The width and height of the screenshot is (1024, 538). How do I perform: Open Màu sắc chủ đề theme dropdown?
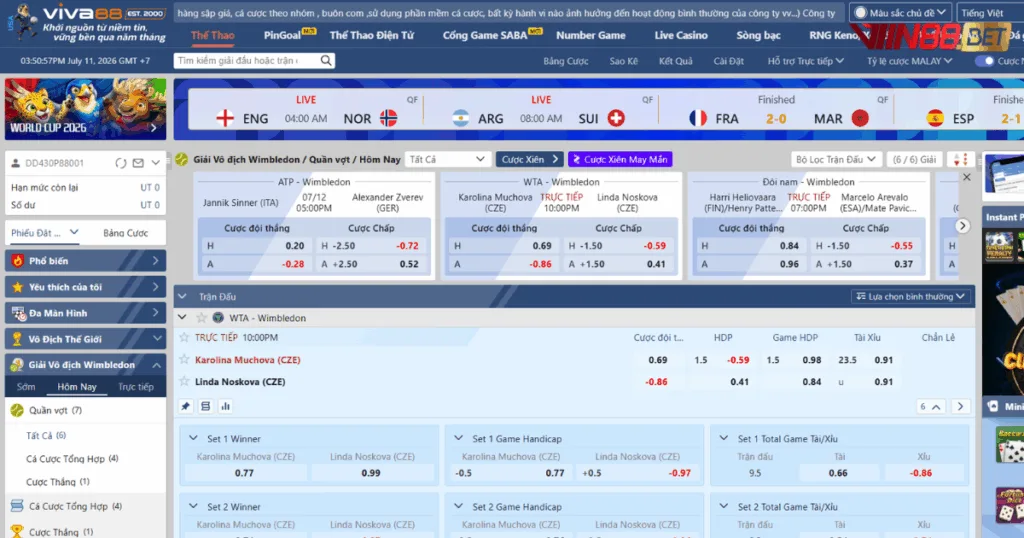[899, 12]
